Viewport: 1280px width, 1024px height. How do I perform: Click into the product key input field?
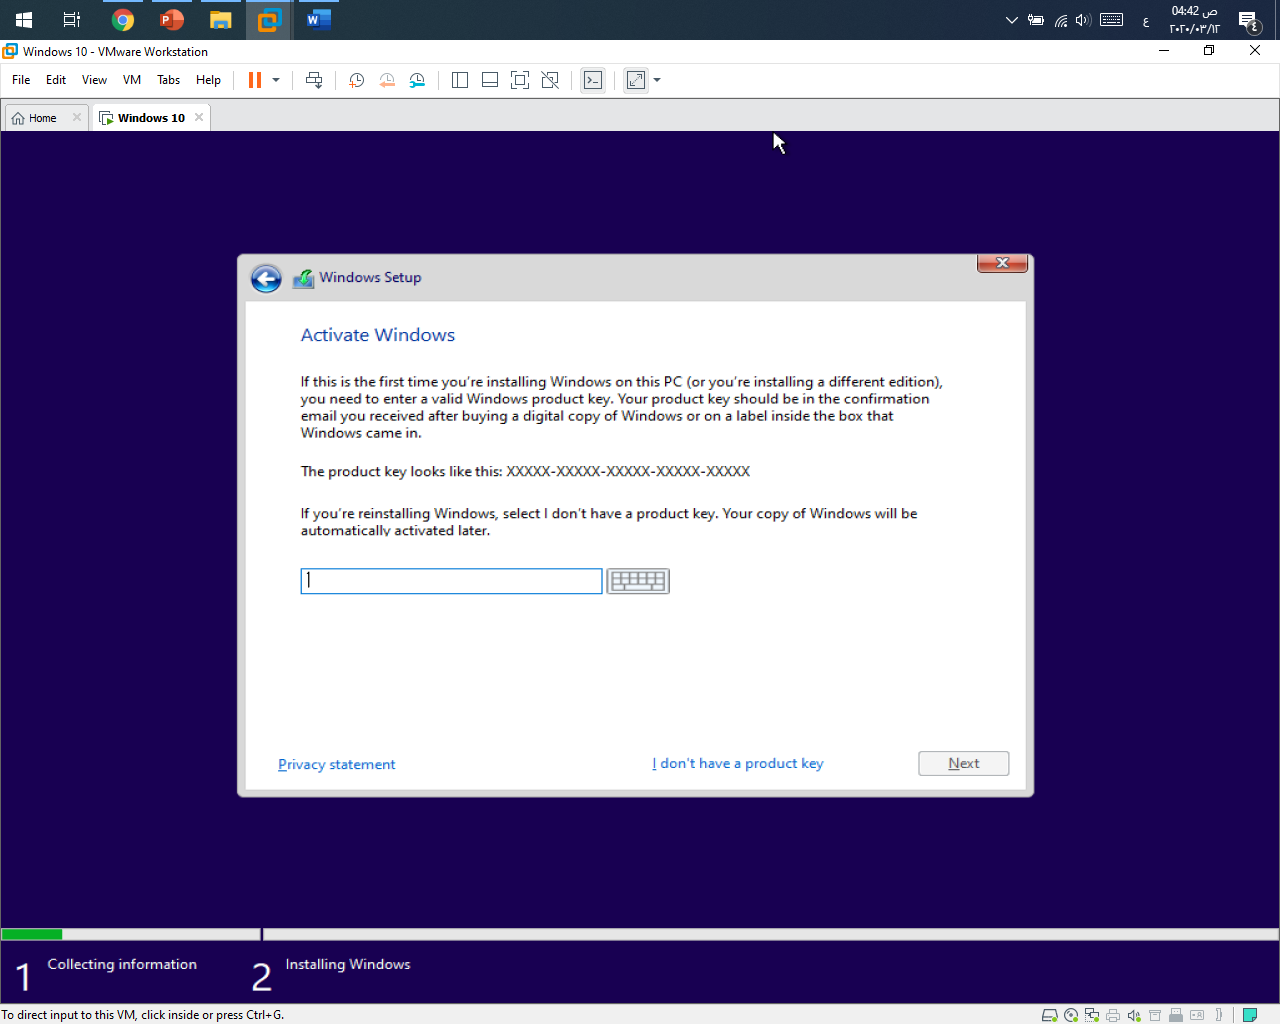[451, 581]
